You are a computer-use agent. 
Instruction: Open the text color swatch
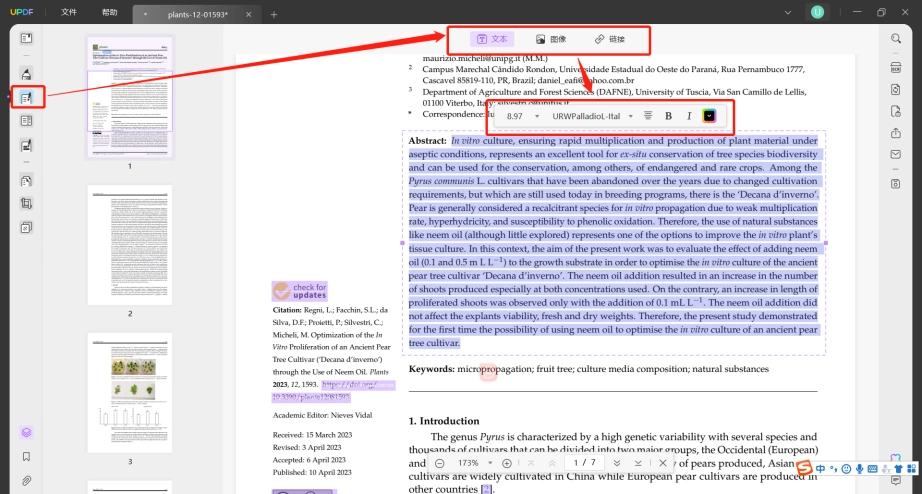[709, 116]
